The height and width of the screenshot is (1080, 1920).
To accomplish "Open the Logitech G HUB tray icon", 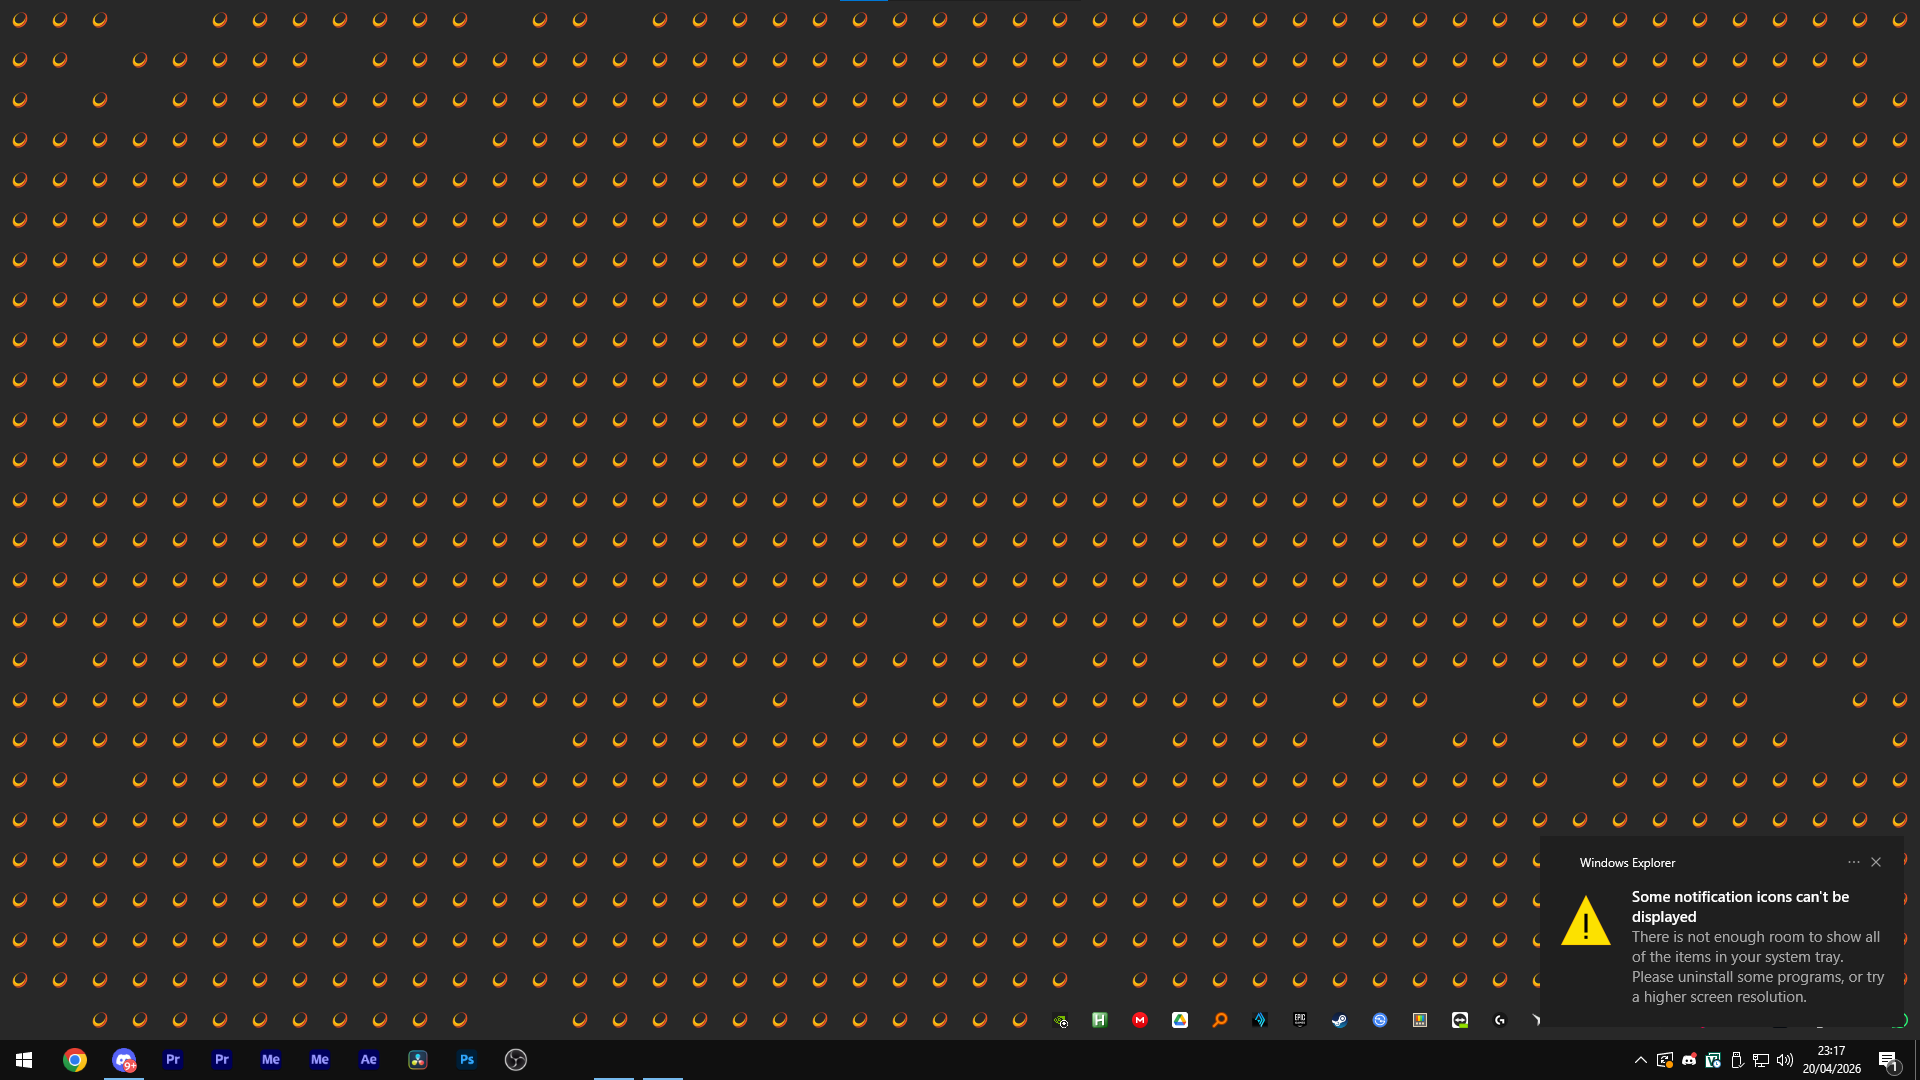I will pos(1500,1020).
